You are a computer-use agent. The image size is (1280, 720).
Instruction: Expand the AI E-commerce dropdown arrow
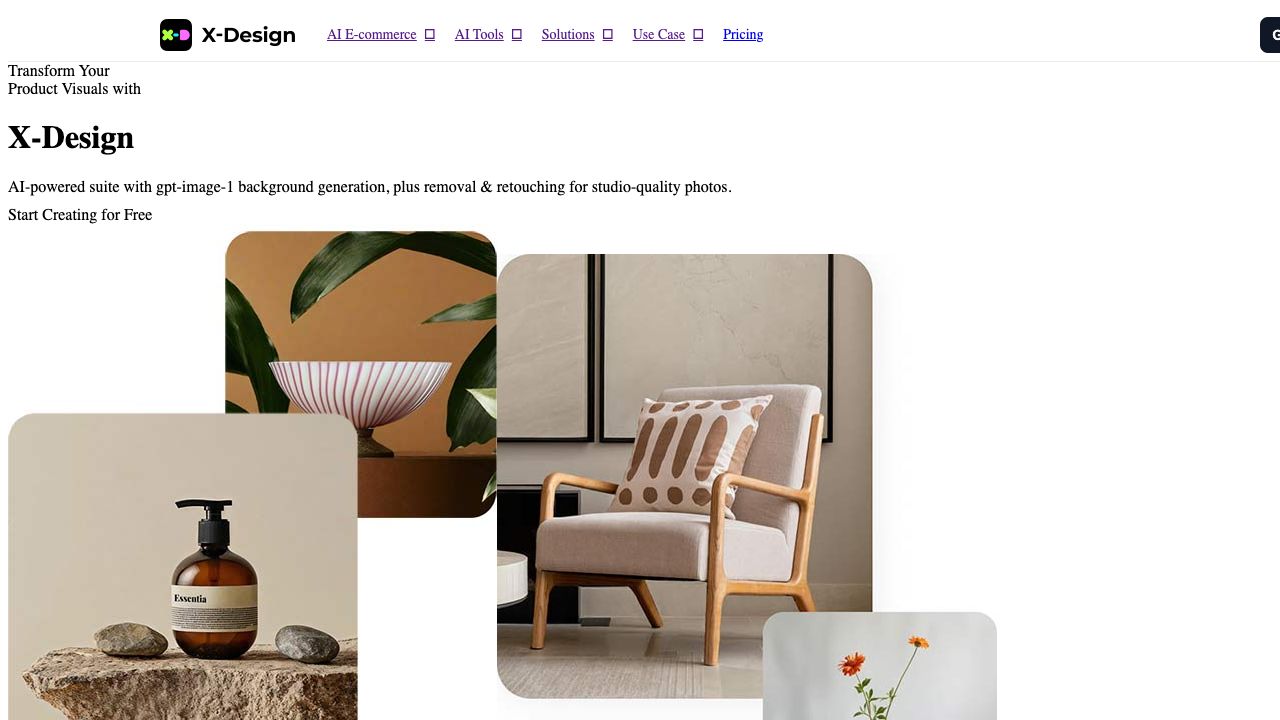(430, 35)
